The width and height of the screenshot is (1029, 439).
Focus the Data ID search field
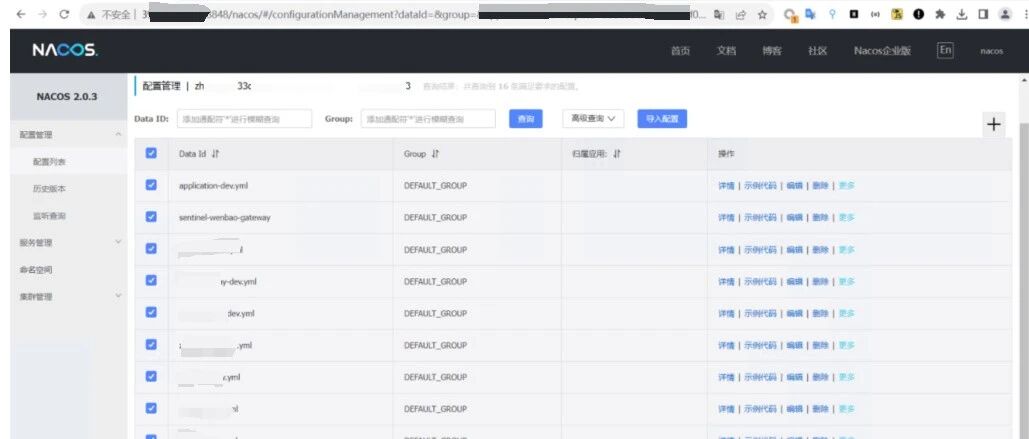tap(244, 119)
